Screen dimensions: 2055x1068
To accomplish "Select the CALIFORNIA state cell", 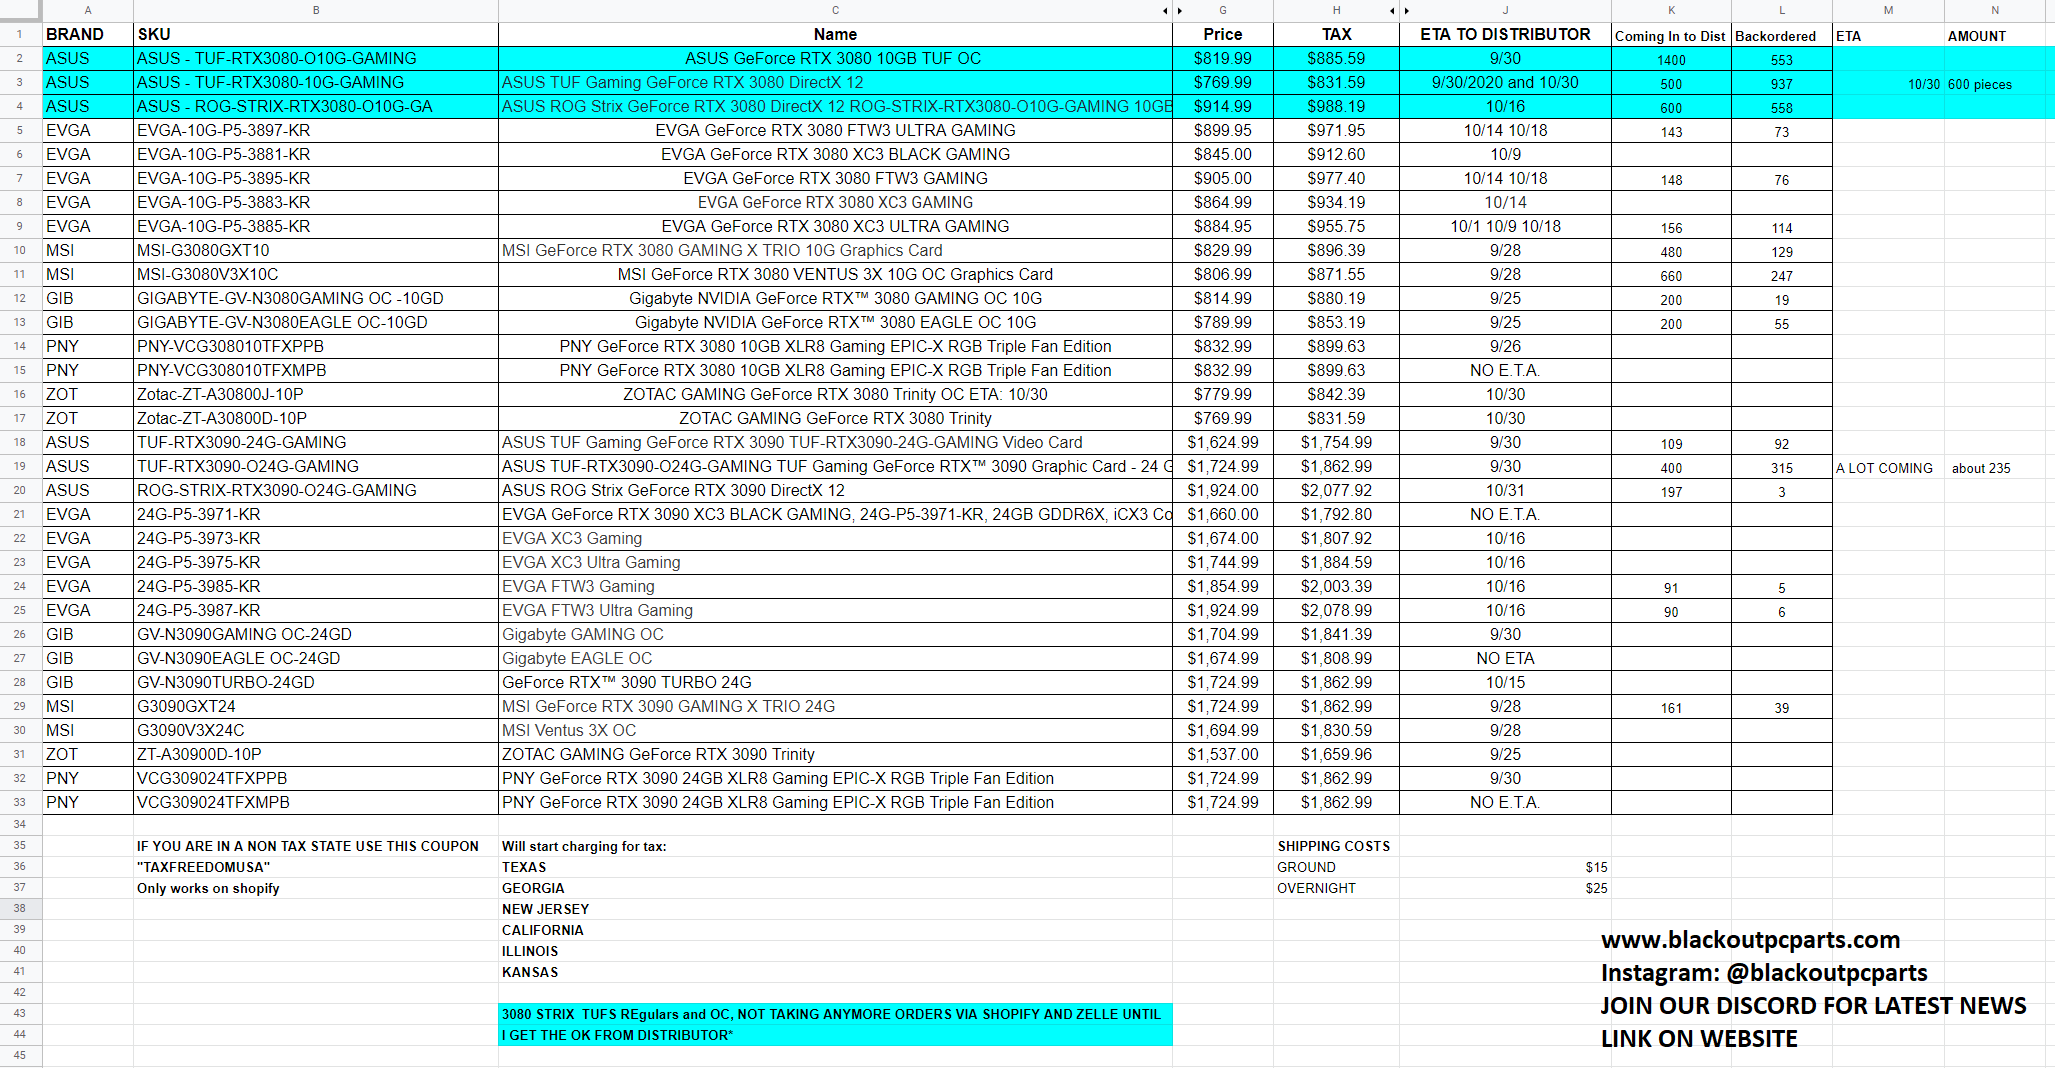I will point(835,930).
